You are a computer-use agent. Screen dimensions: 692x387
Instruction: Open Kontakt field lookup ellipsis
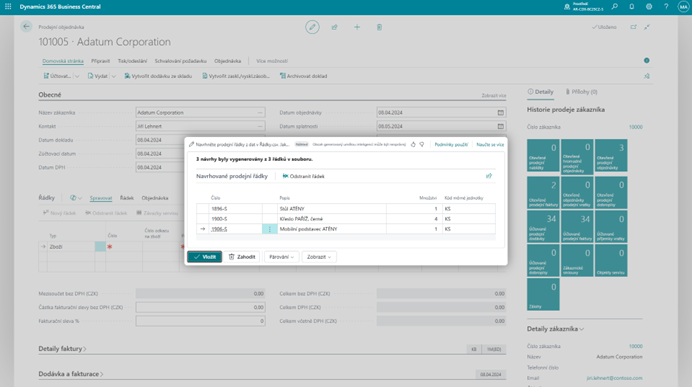tap(260, 126)
